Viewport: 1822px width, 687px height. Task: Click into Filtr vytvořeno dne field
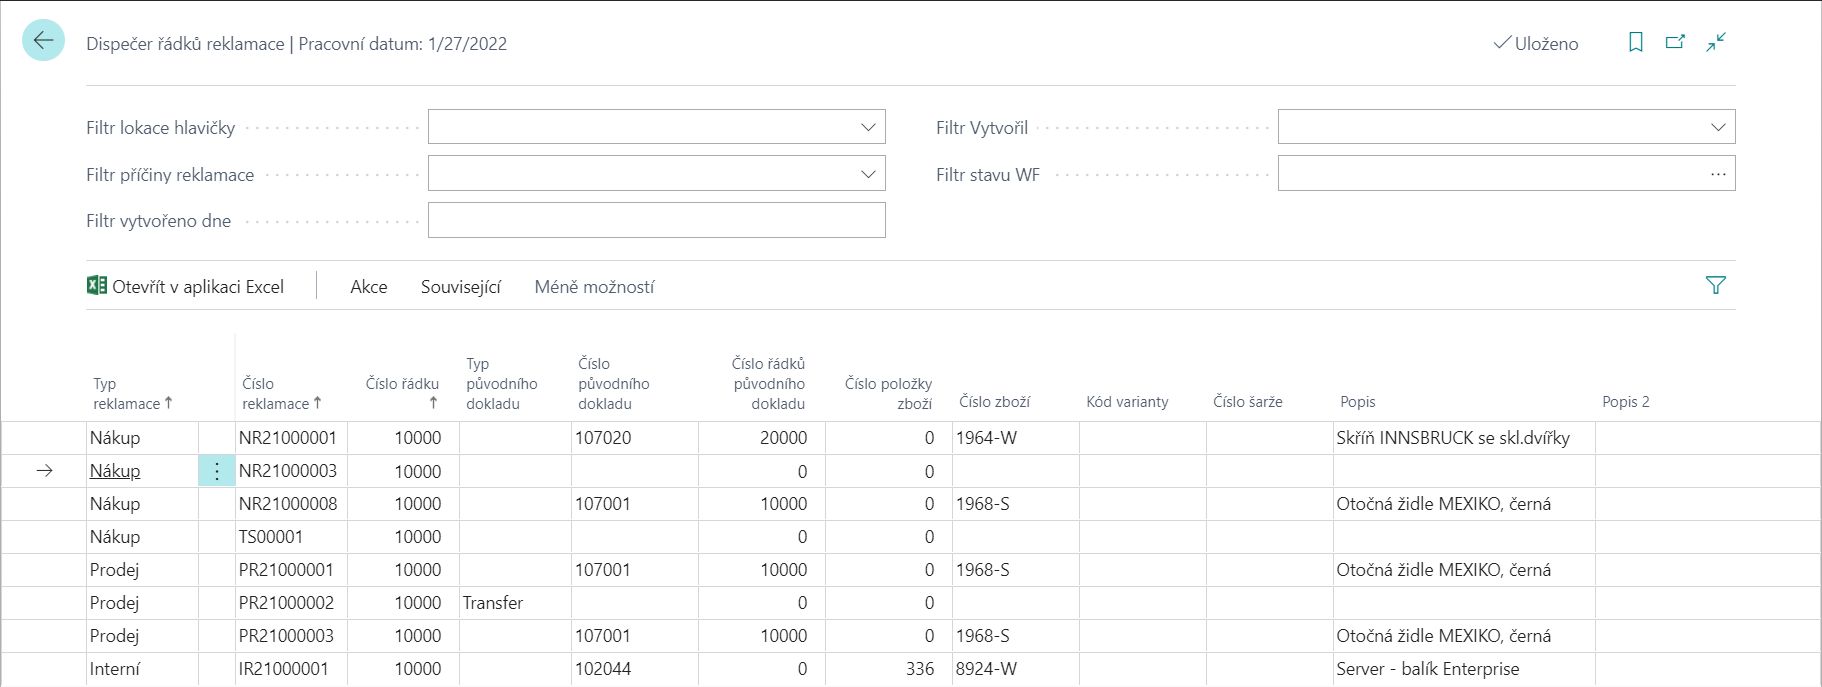pos(656,221)
